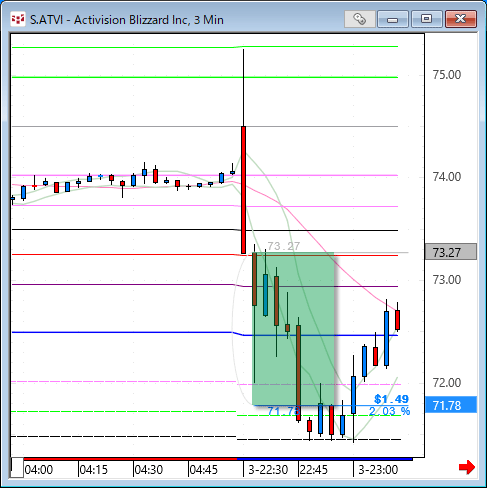The width and height of the screenshot is (487, 488).
Task: Click the chart app icon in the title bar
Action: [x=18, y=19]
